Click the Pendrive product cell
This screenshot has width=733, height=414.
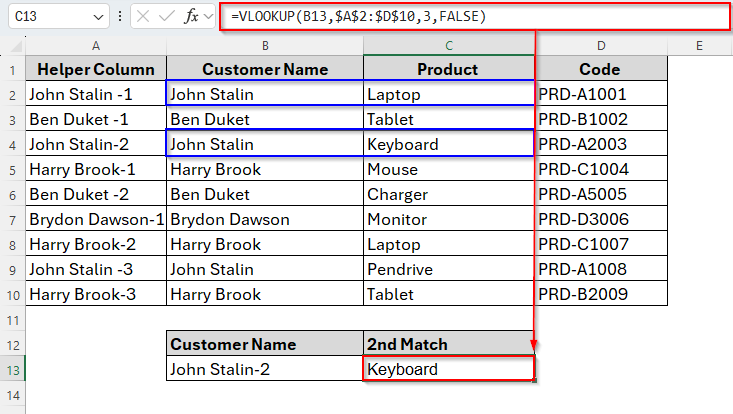(449, 269)
